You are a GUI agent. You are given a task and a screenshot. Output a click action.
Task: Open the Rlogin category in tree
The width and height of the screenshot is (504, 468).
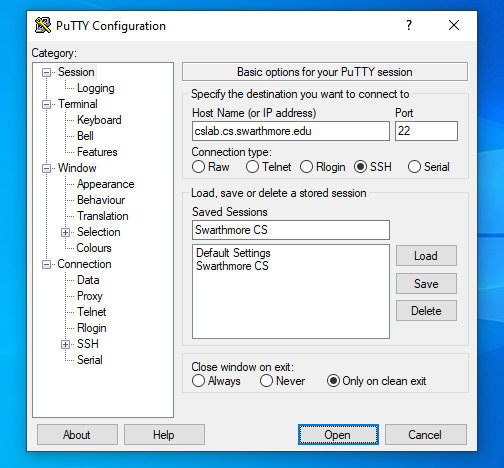pos(92,328)
